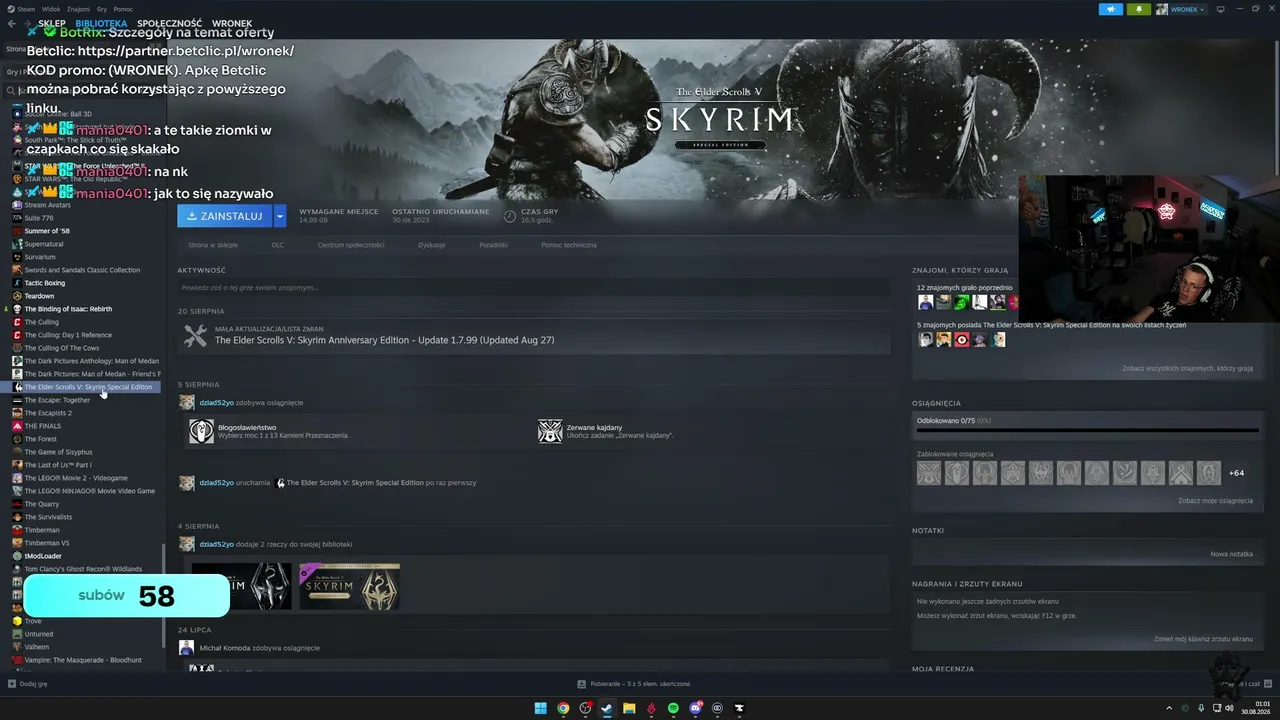The image size is (1280, 720).
Task: Open the WRONEK account dropdown
Action: click(x=1182, y=9)
